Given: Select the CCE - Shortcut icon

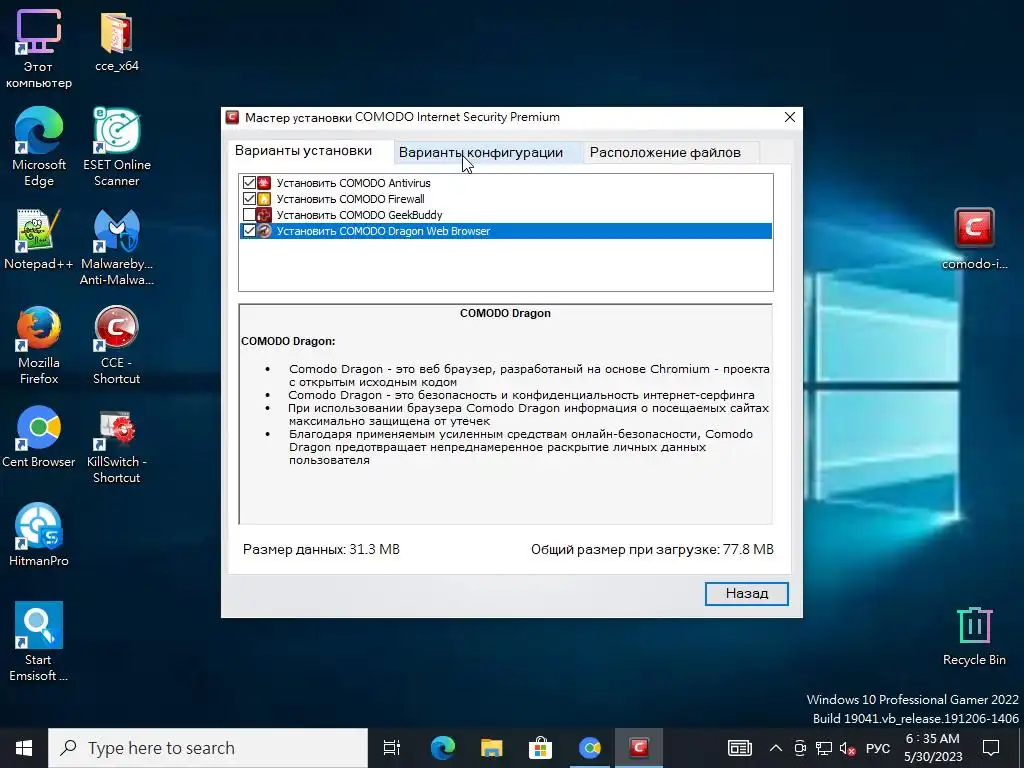Looking at the screenshot, I should [117, 345].
